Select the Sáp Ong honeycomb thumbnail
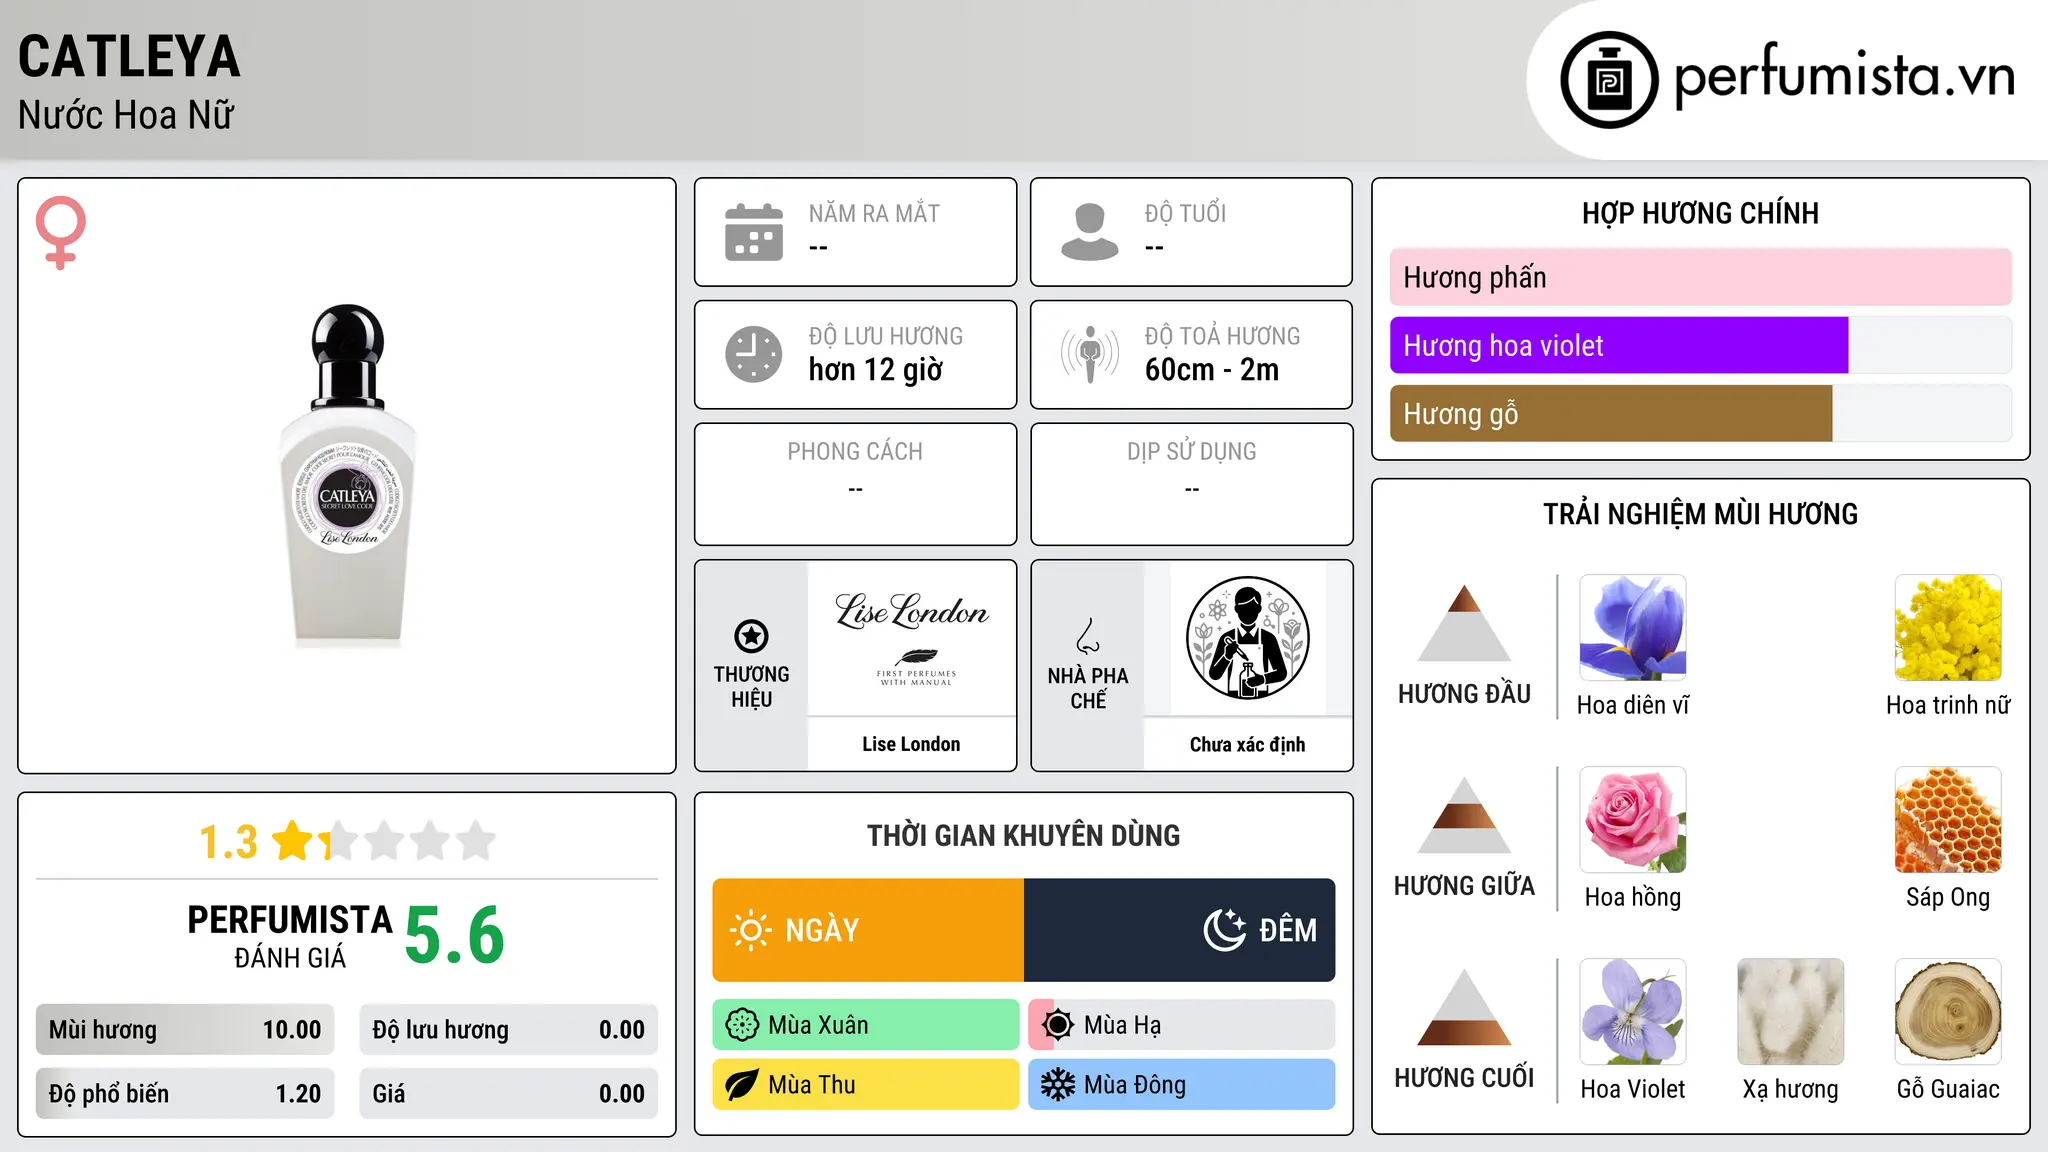This screenshot has height=1152, width=2048. [1948, 820]
